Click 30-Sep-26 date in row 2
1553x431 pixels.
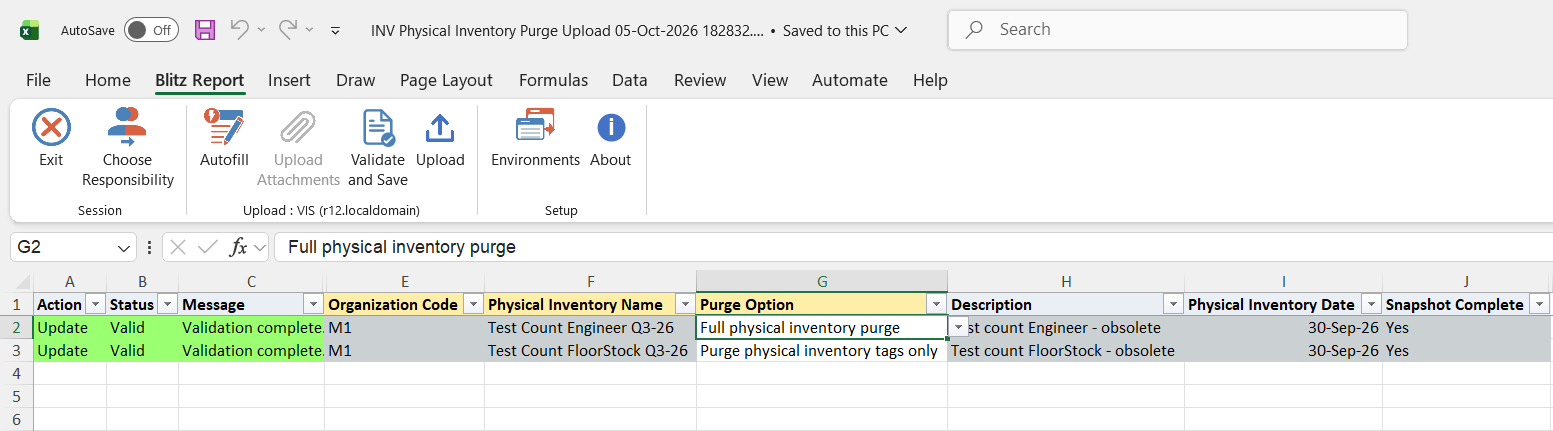(x=1283, y=328)
